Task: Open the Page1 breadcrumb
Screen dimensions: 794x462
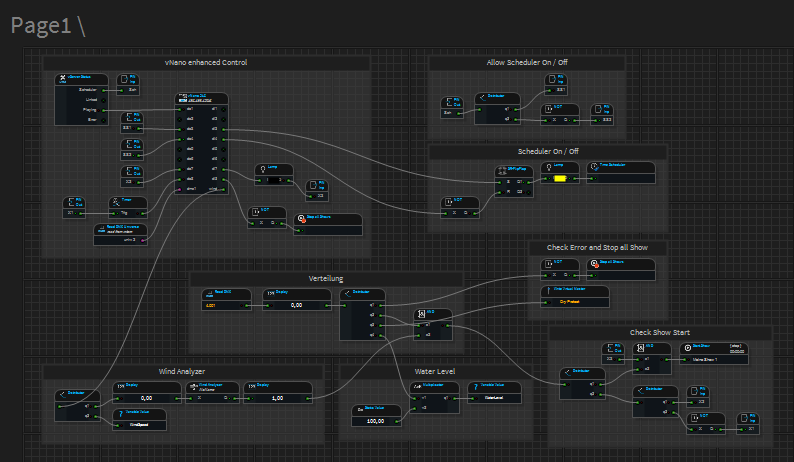Action: click(x=42, y=25)
